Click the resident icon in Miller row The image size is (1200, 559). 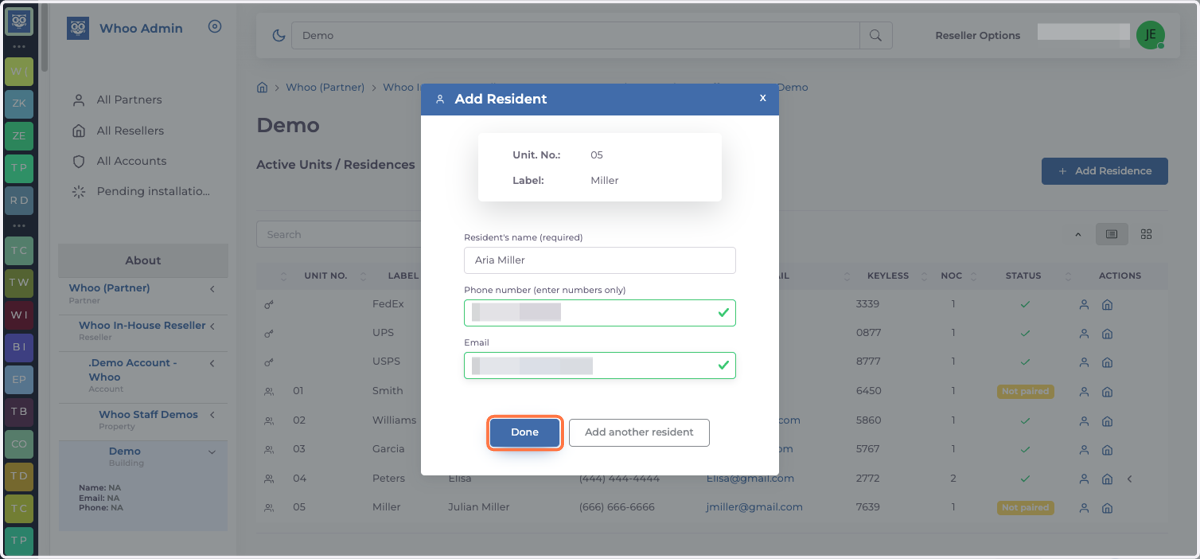[1084, 508]
